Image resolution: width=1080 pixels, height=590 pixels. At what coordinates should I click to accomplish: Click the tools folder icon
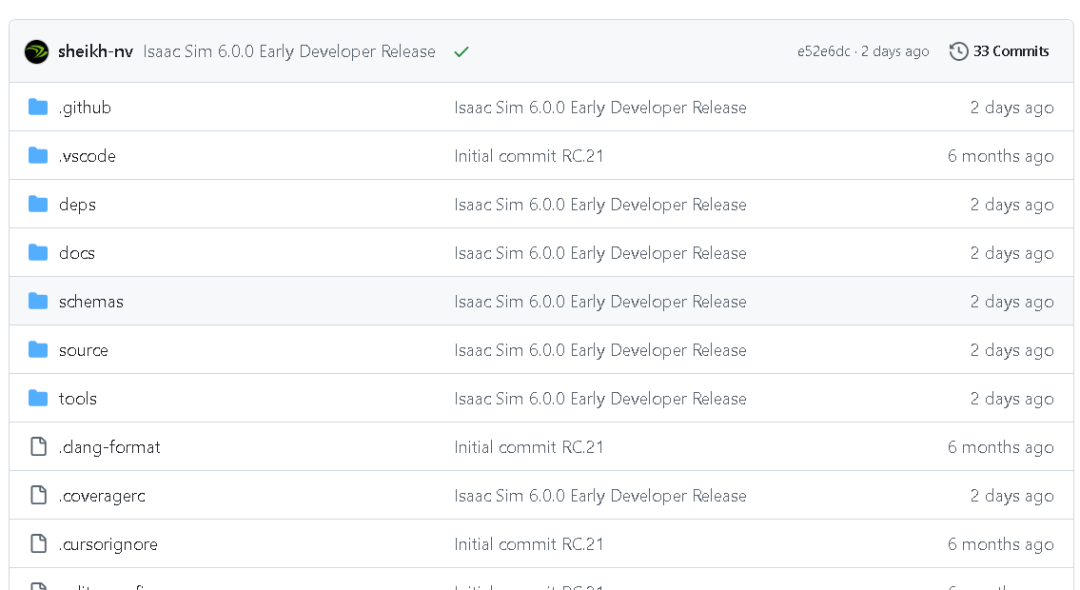[38, 398]
